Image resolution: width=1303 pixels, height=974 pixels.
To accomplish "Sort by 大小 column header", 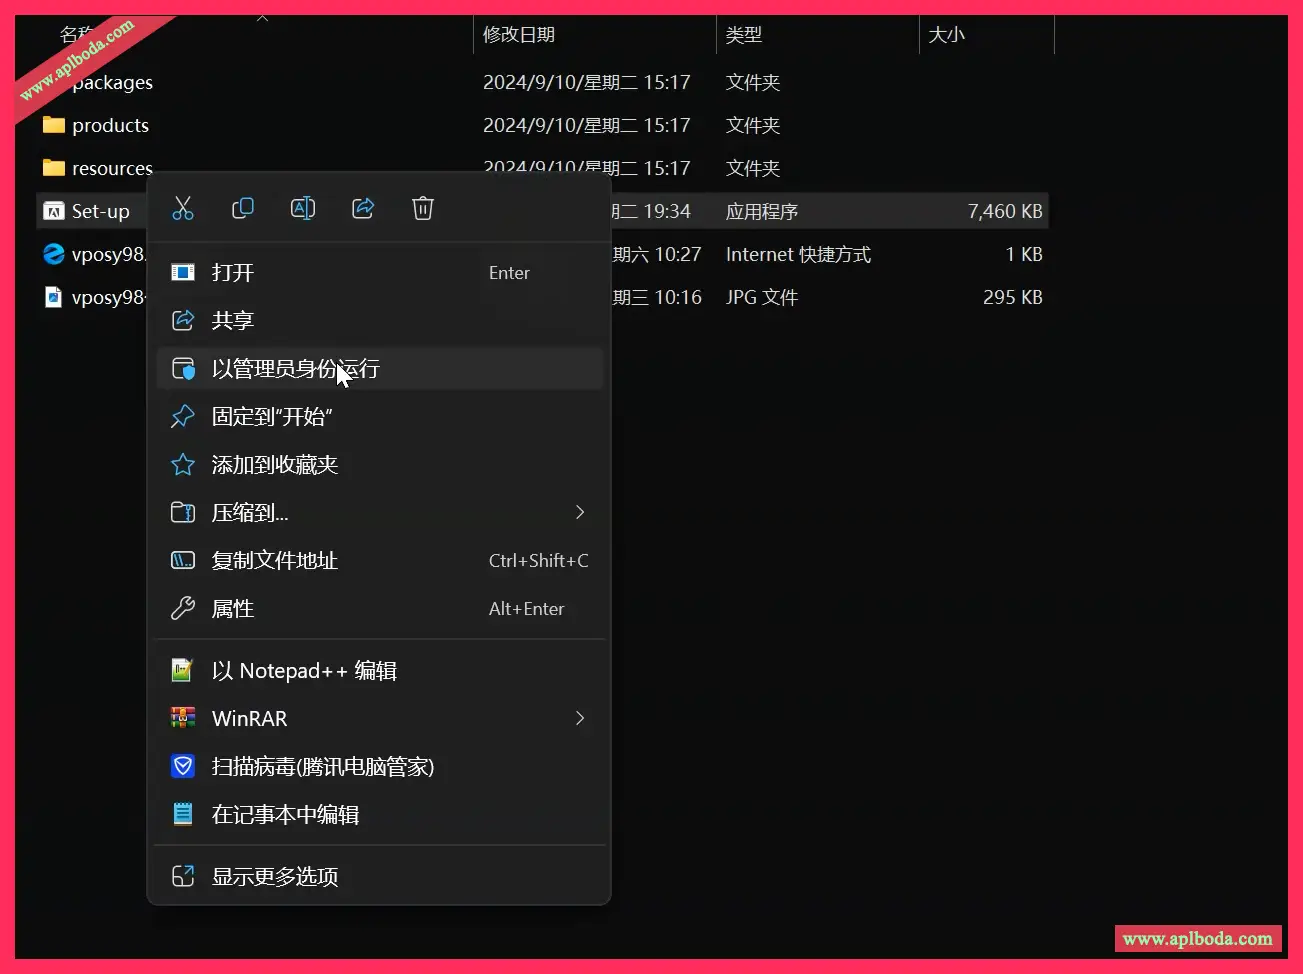I will [x=946, y=35].
